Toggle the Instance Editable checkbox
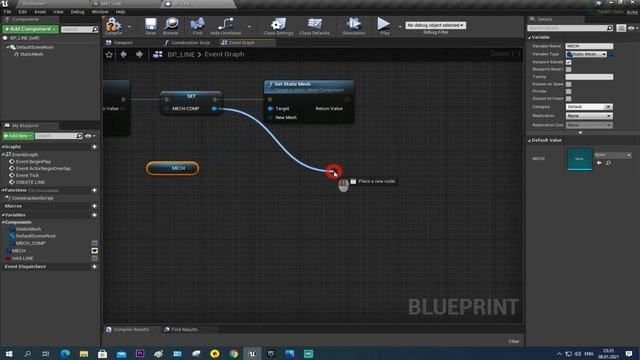This screenshot has width=640, height=360. (x=569, y=62)
